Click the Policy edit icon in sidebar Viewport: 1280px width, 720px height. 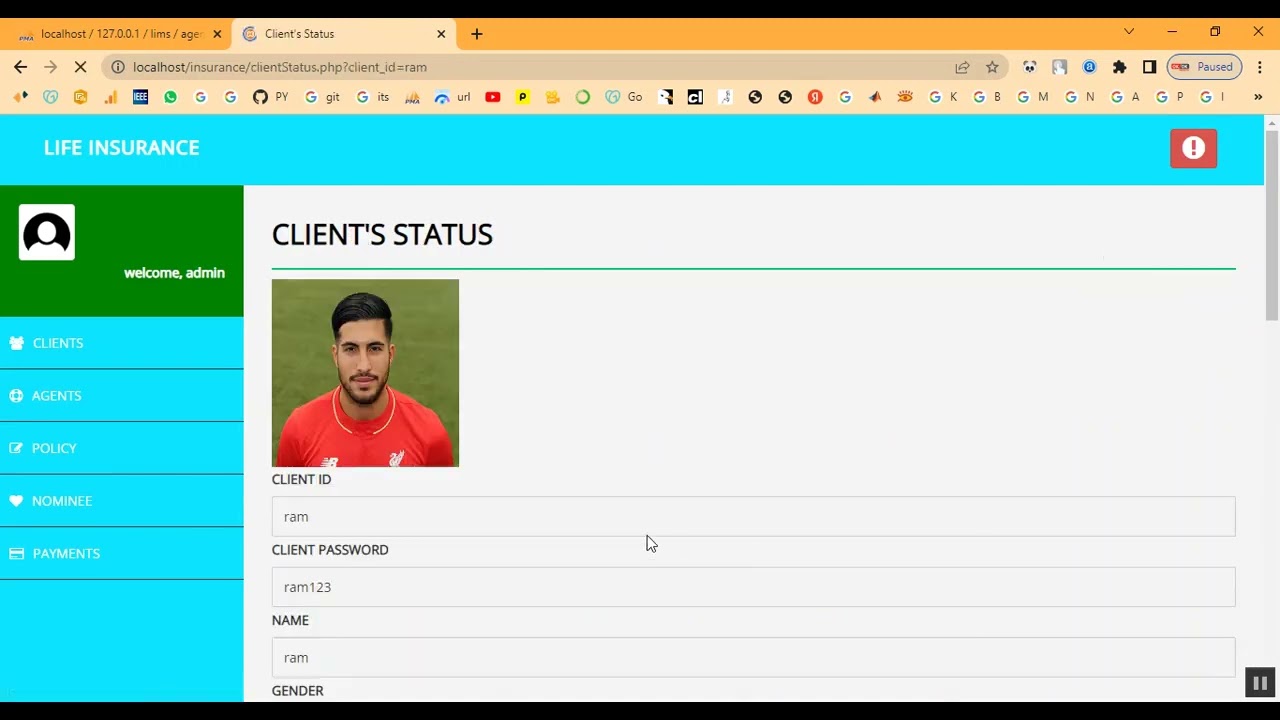[16, 448]
